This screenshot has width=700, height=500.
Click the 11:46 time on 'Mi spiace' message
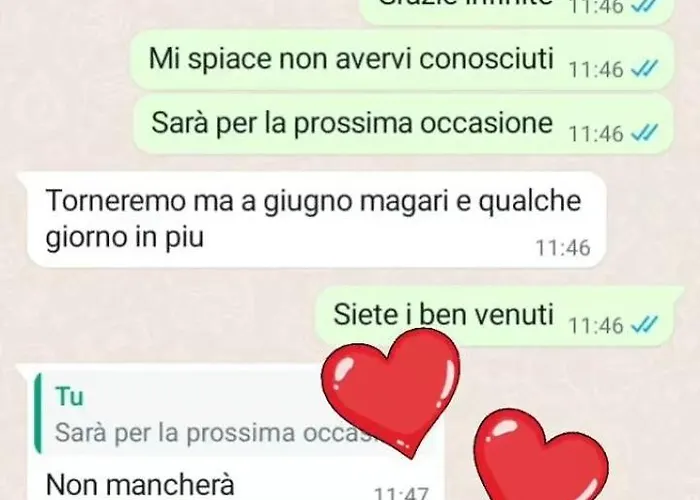click(596, 70)
